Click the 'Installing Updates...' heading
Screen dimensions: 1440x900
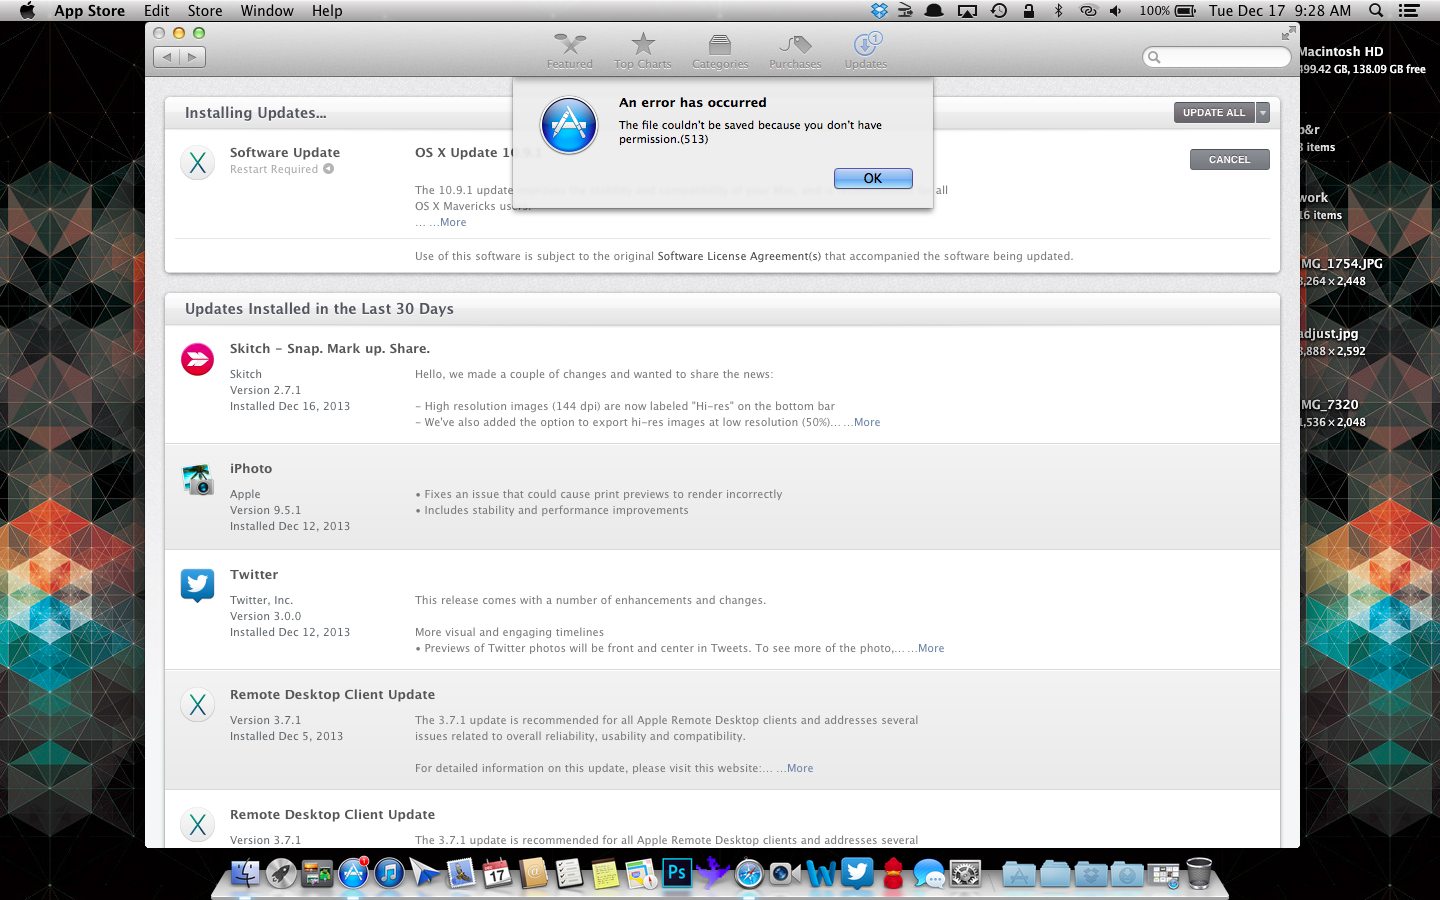[x=255, y=113]
